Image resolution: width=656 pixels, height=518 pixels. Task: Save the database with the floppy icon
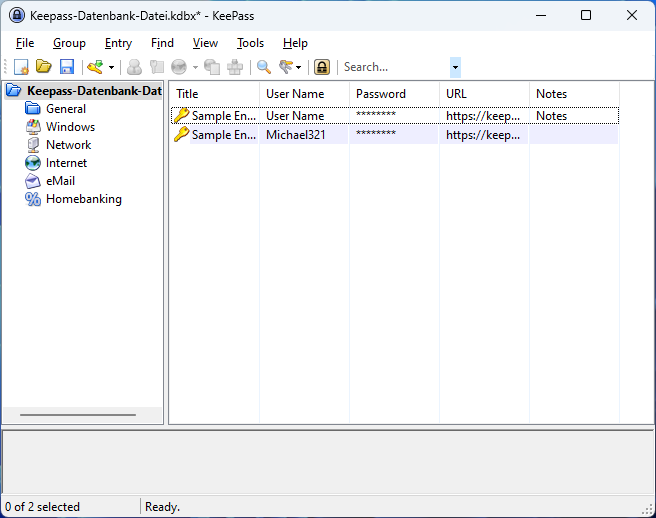coord(67,67)
